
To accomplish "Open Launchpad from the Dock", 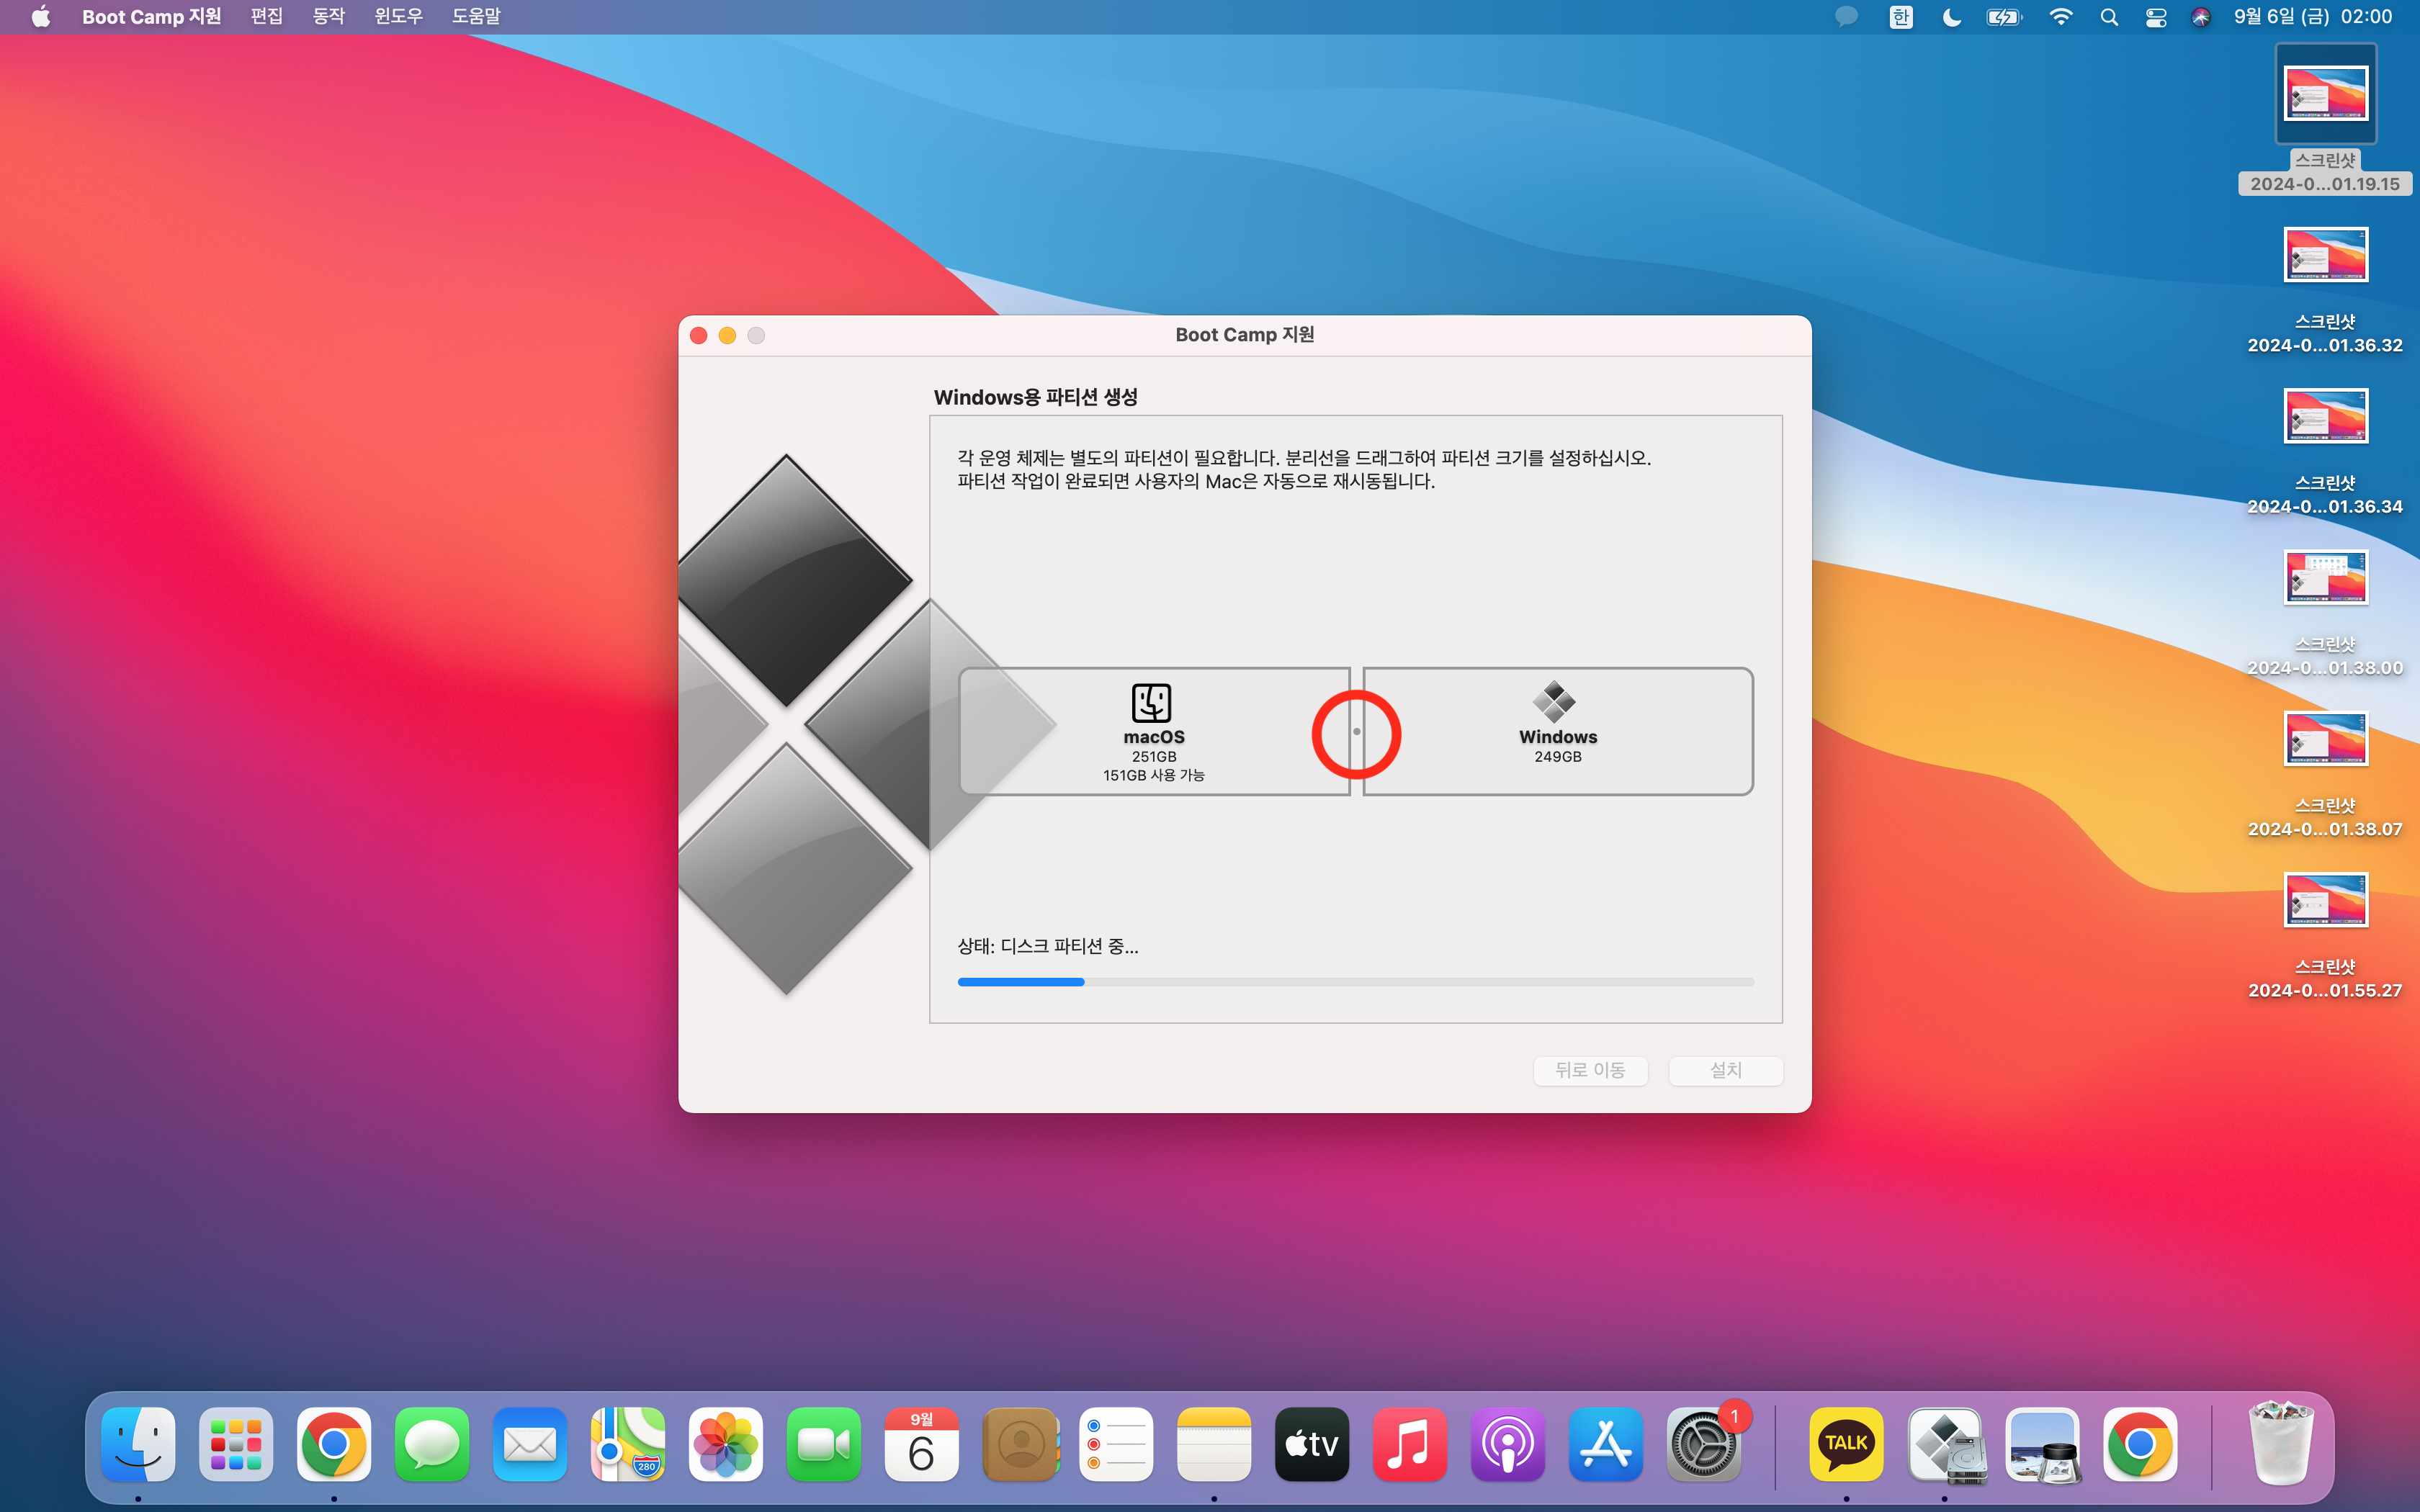I will [236, 1444].
